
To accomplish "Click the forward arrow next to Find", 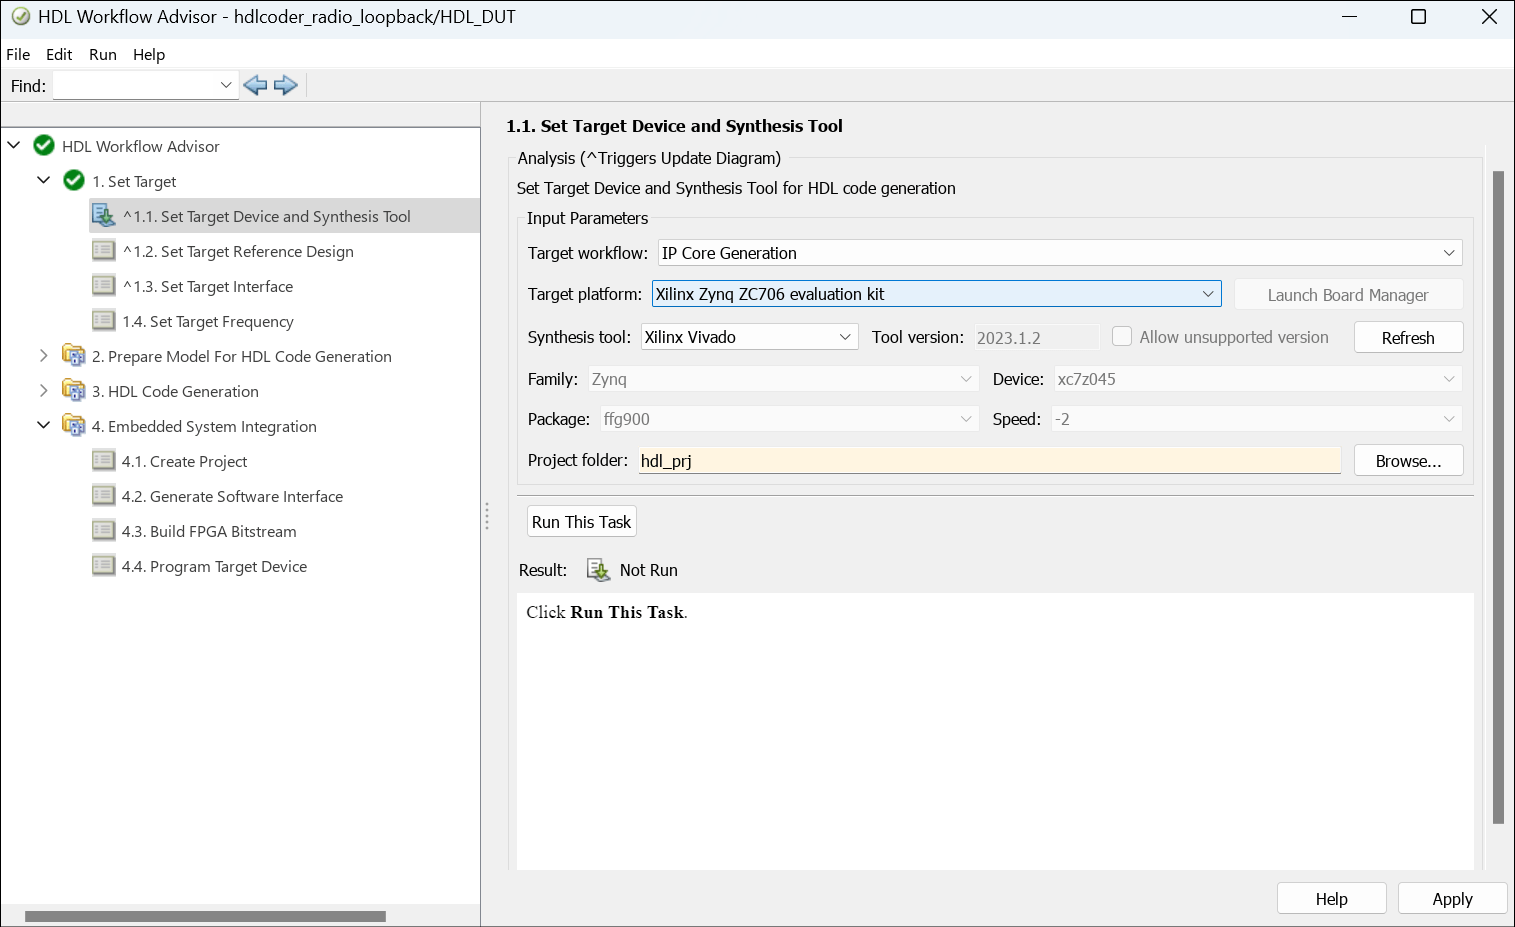I will (x=286, y=85).
